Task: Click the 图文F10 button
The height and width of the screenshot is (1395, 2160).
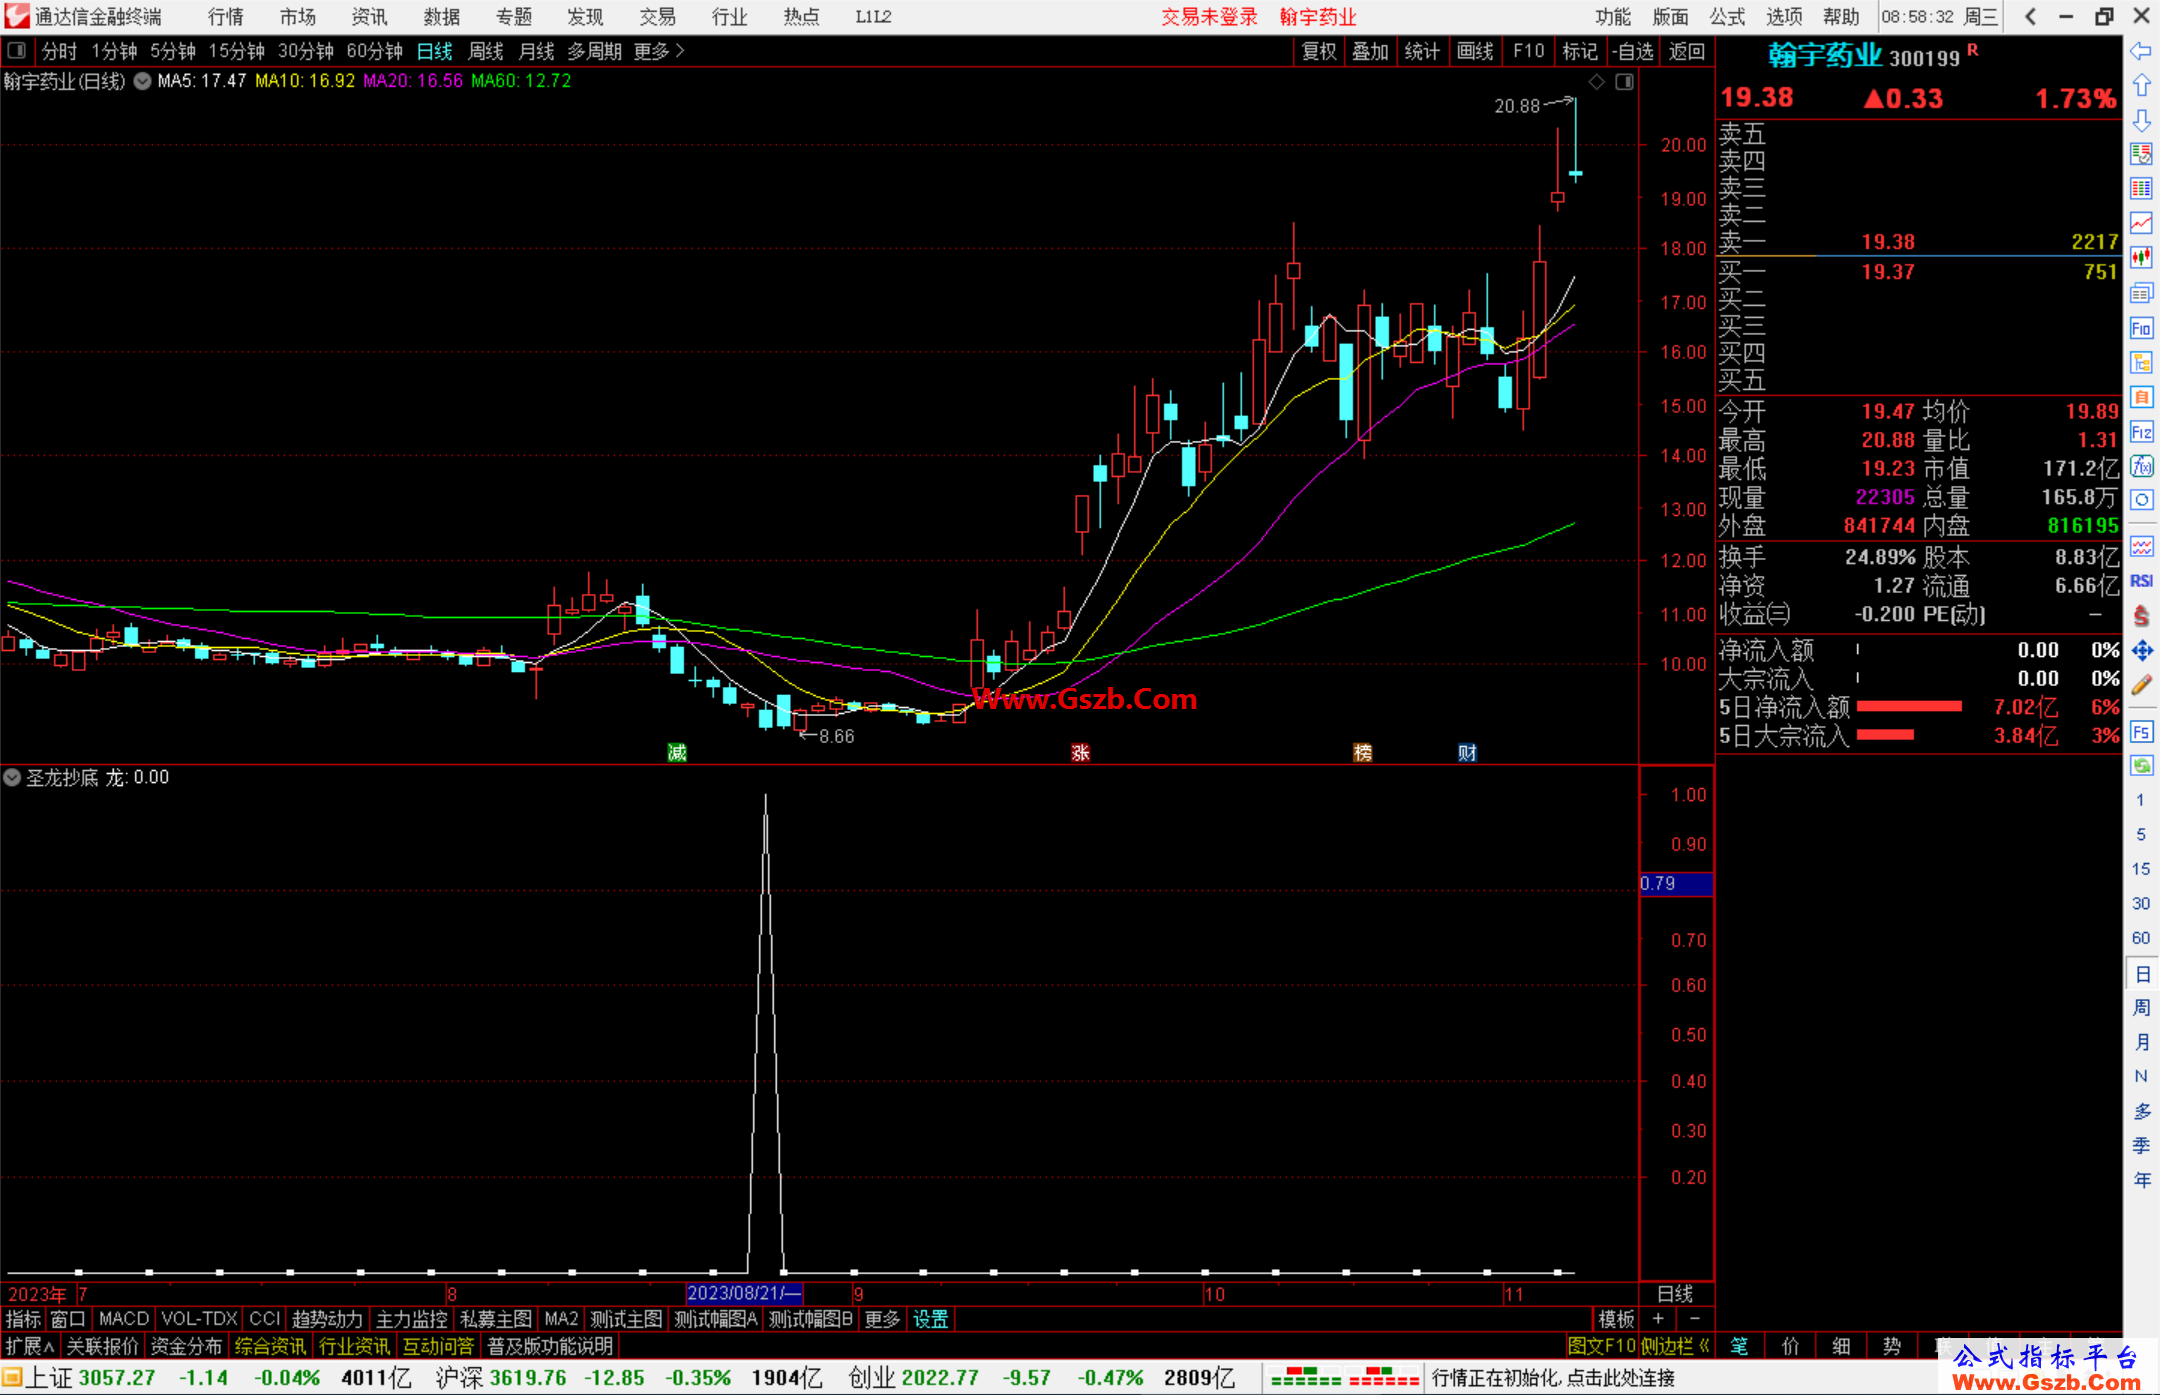Action: pyautogui.click(x=1601, y=1346)
